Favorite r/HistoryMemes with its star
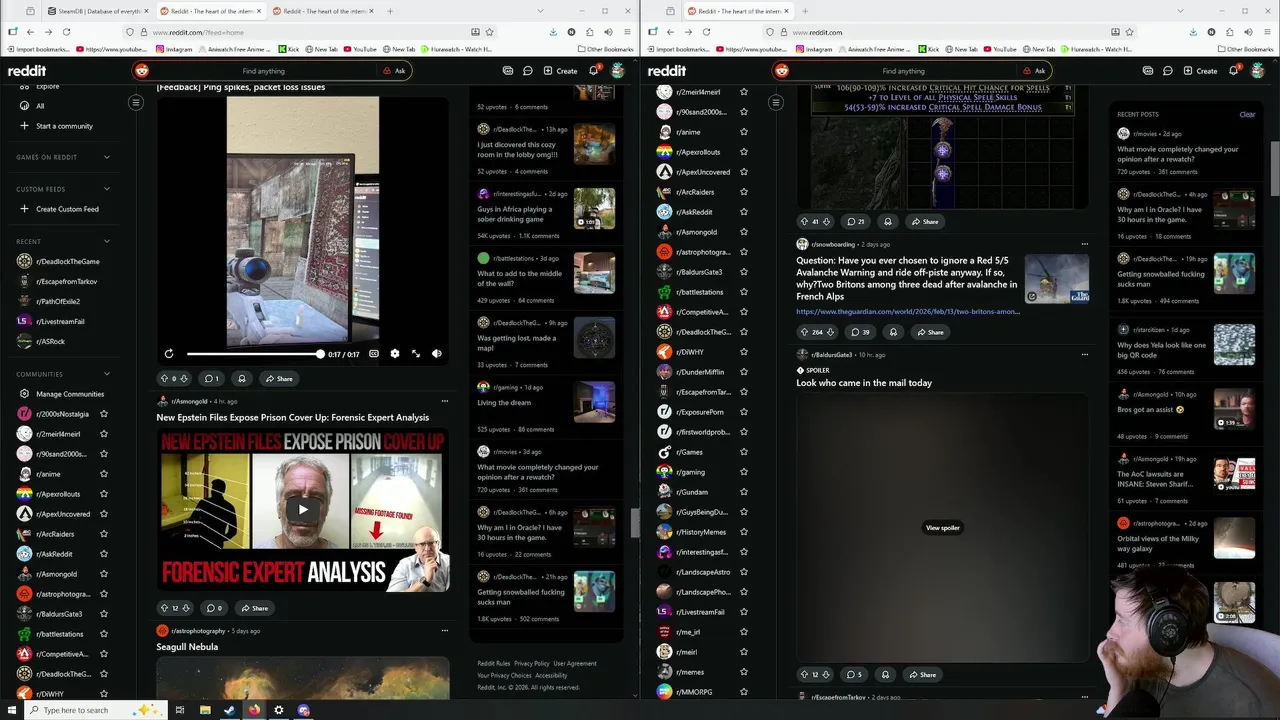 tap(744, 532)
